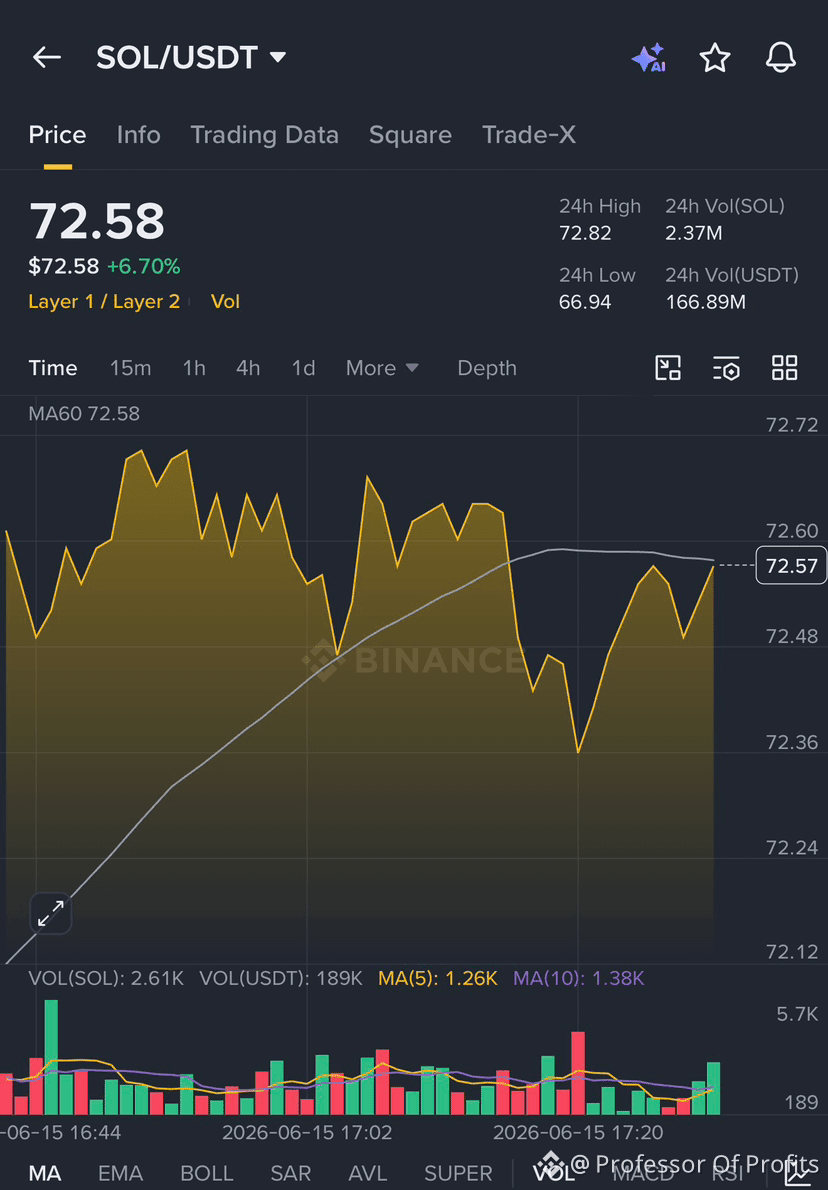Expand the More timeframes dropdown
The width and height of the screenshot is (828, 1190).
click(382, 368)
